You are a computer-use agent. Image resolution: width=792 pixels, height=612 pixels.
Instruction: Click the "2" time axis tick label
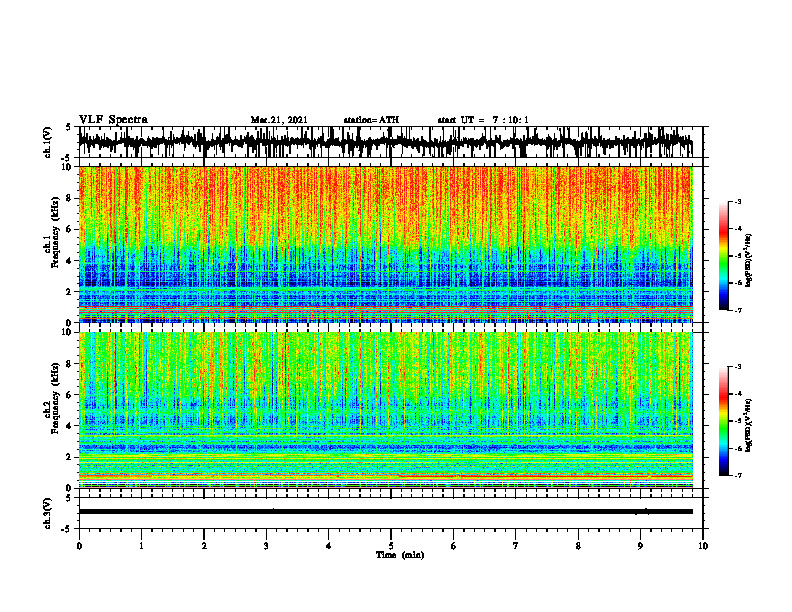(204, 546)
